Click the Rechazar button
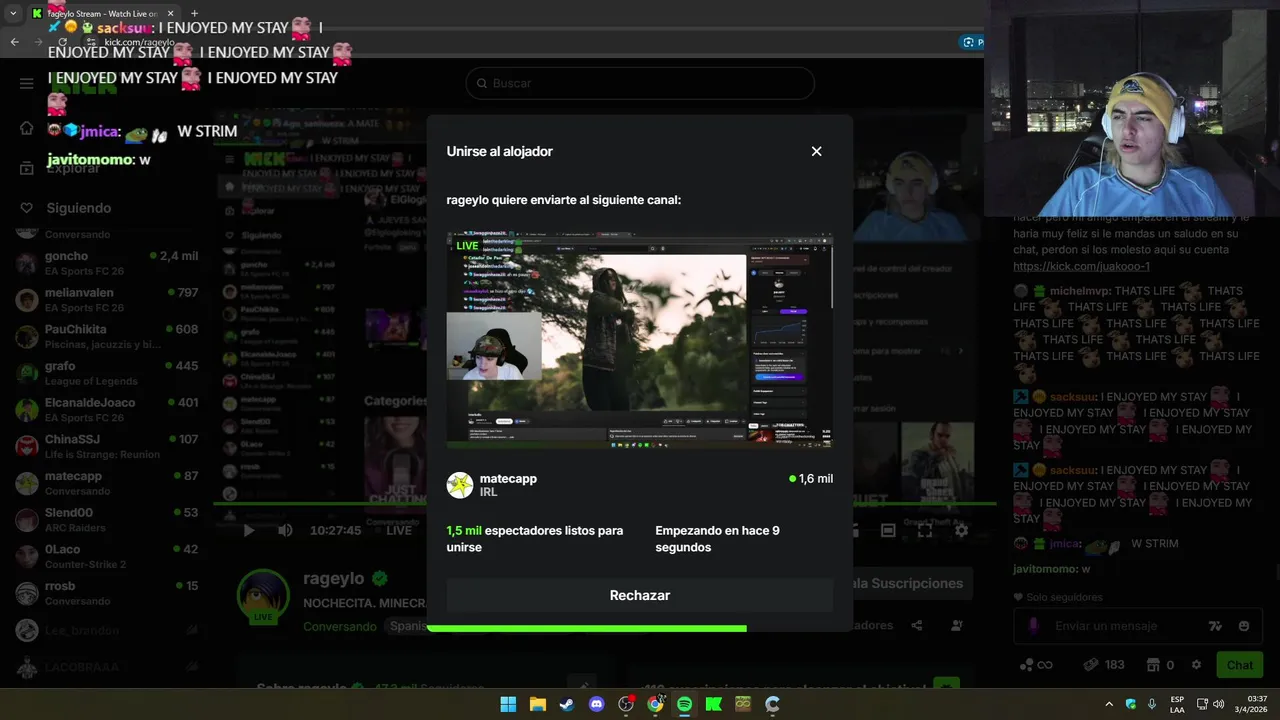1280x720 pixels. (639, 595)
